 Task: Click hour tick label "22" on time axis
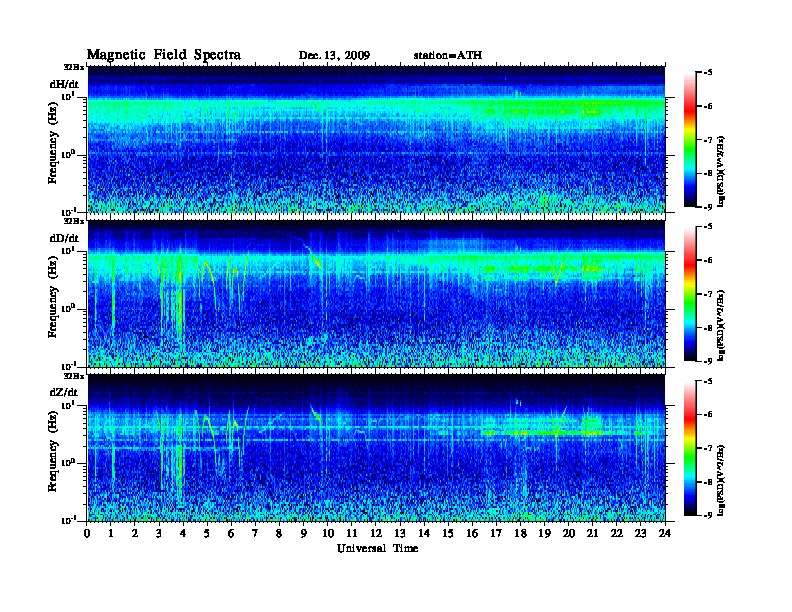pyautogui.click(x=617, y=534)
